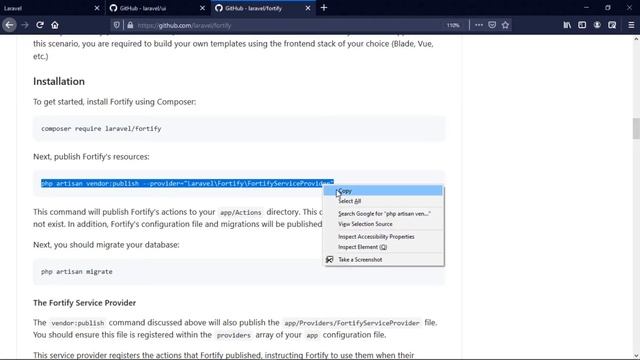
Task: Click the toolbar icon left of the hamburger menu
Action: (612, 25)
